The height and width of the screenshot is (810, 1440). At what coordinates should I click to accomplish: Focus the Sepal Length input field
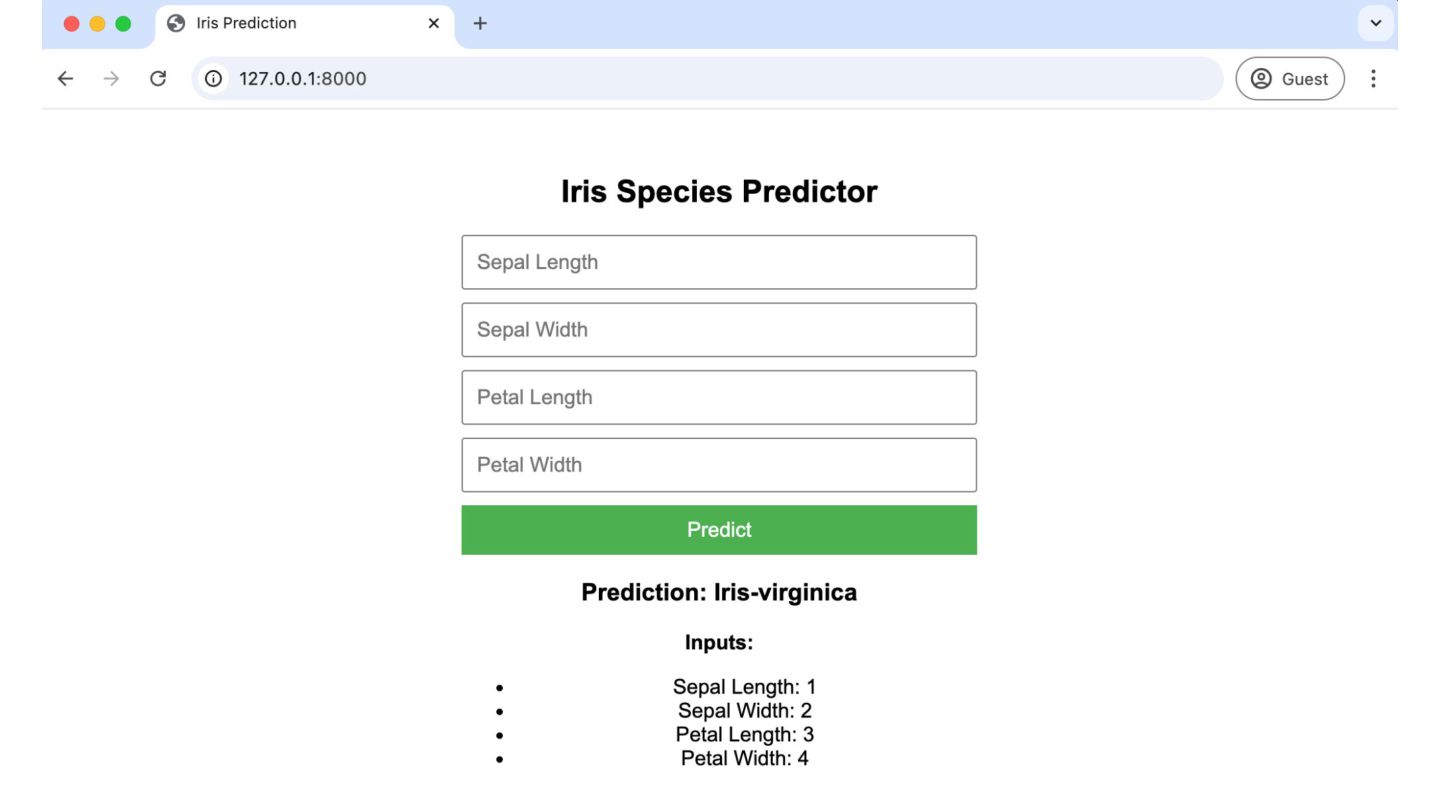point(718,262)
